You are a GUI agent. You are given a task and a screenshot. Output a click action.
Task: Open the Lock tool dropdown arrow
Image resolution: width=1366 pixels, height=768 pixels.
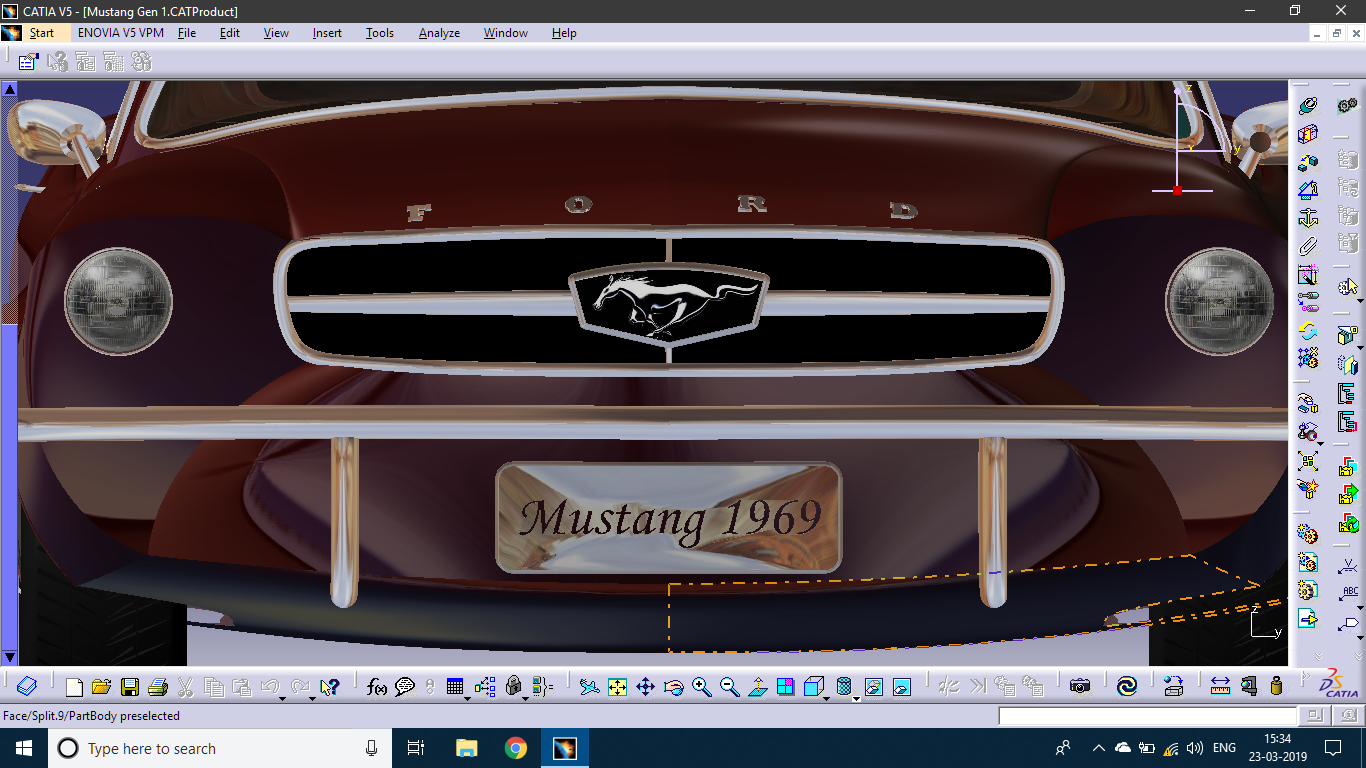pos(525,698)
